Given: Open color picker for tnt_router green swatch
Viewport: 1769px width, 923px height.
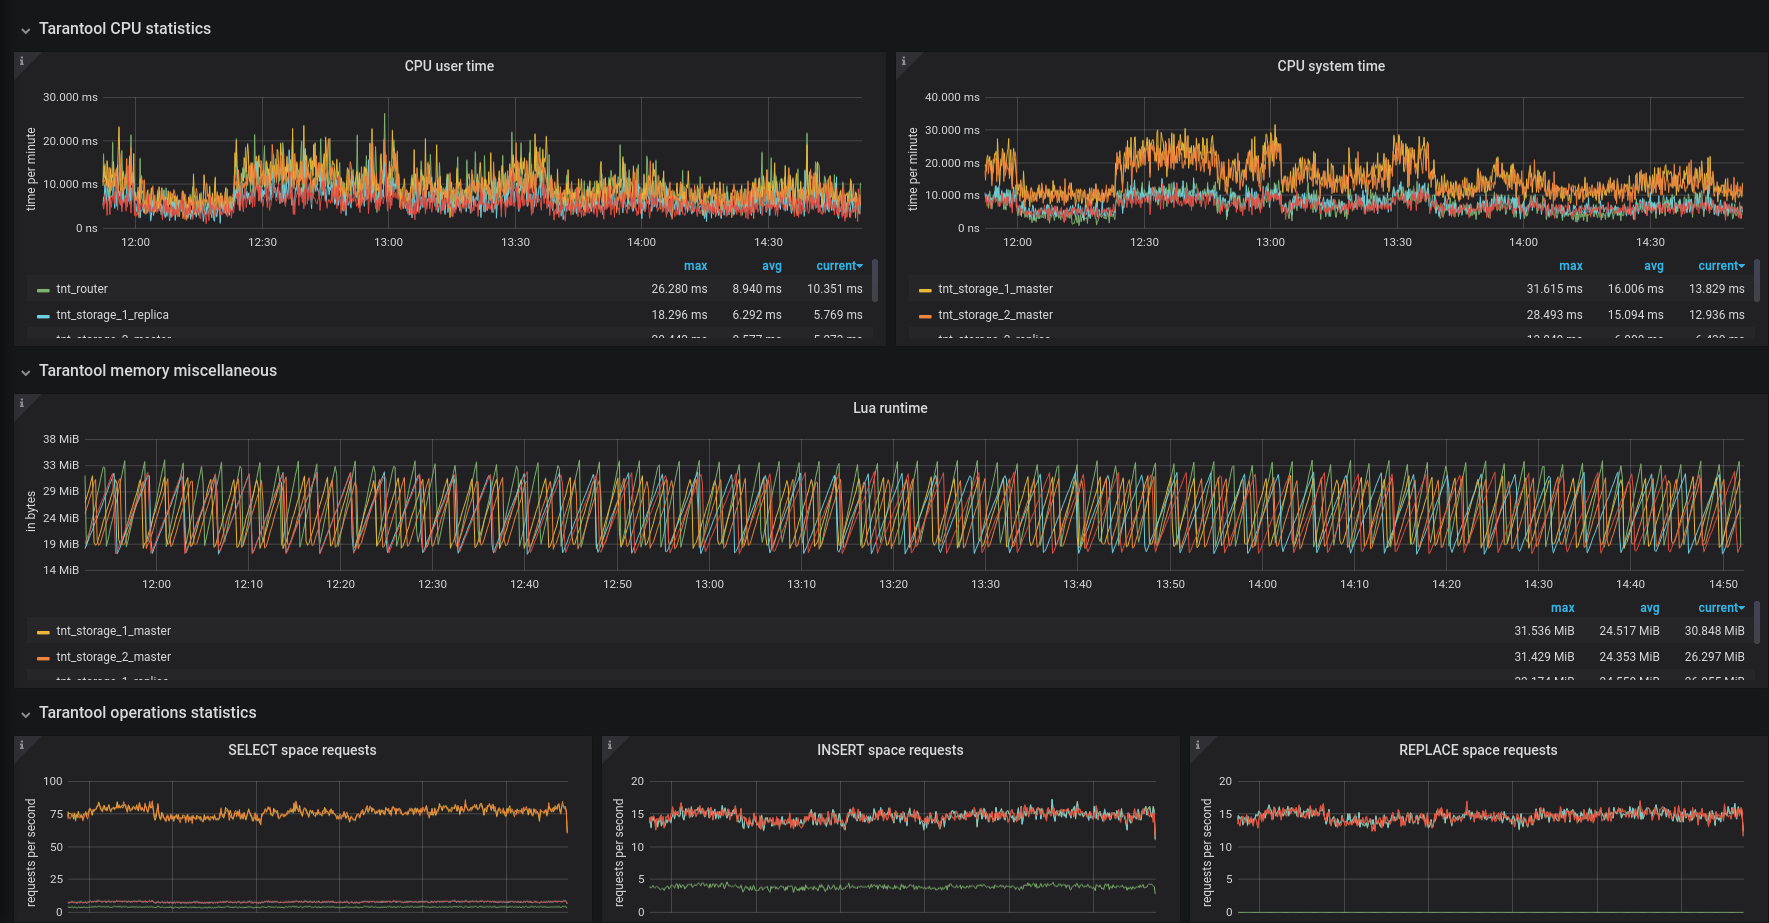Looking at the screenshot, I should 43,290.
